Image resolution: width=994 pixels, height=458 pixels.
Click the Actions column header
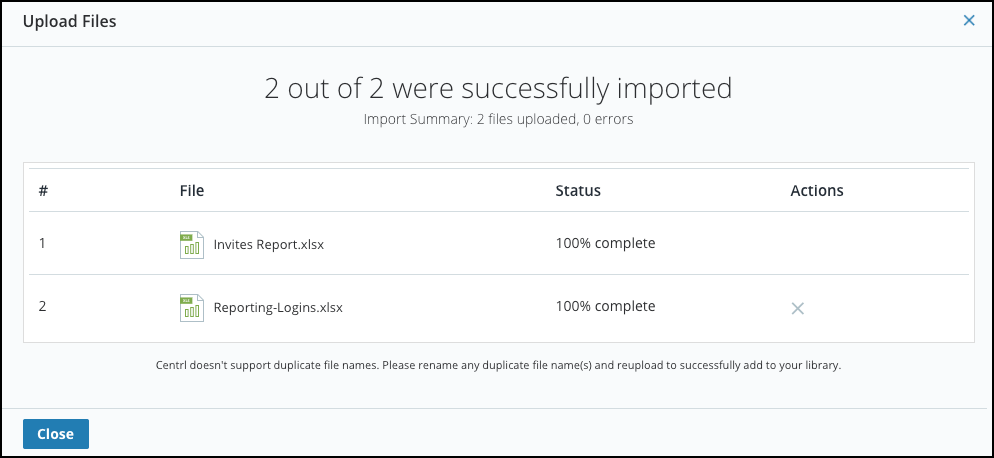pos(817,190)
